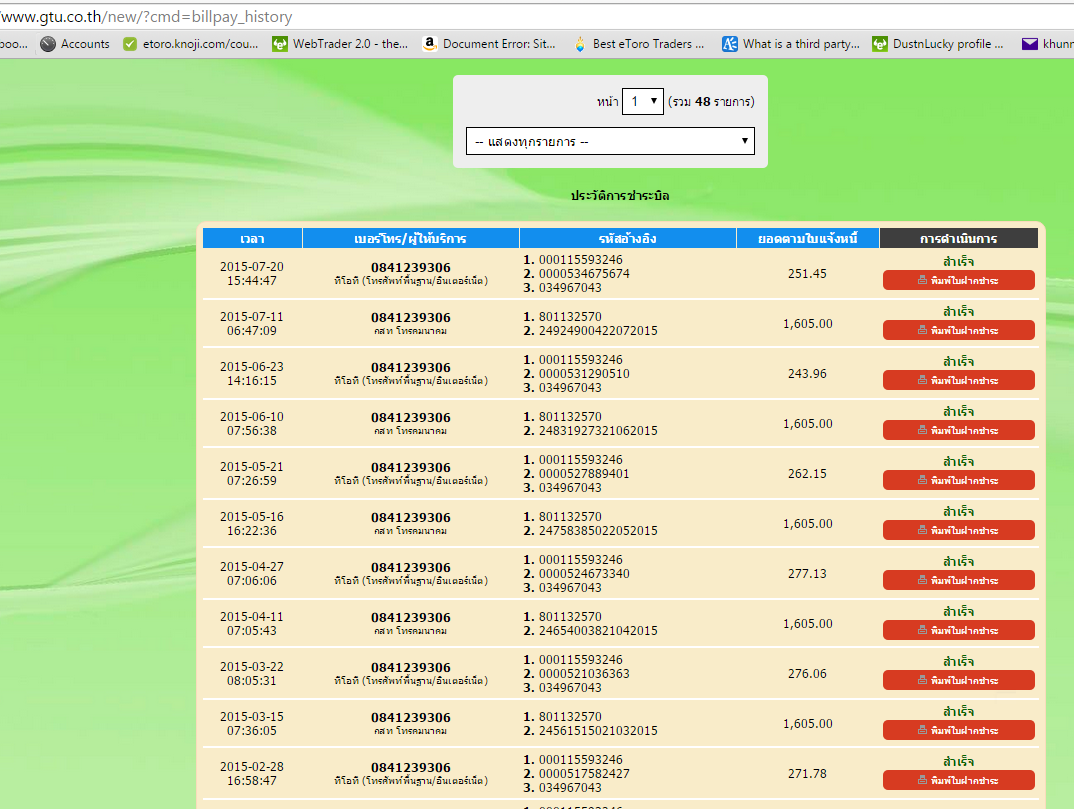Select timestamp 2015-07-11 06:47:09

(x=251, y=323)
